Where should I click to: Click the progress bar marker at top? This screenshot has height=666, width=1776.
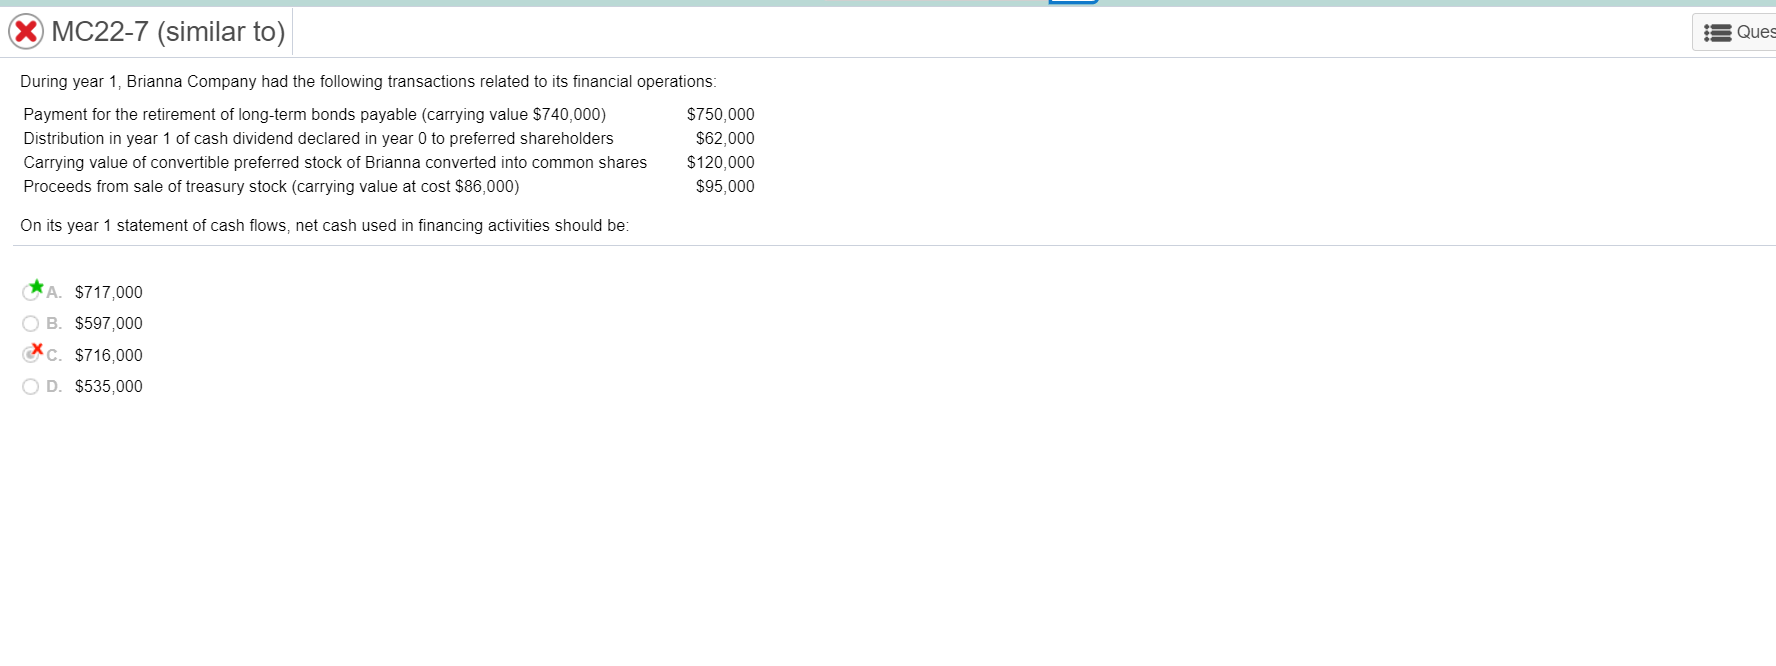coord(1073,2)
